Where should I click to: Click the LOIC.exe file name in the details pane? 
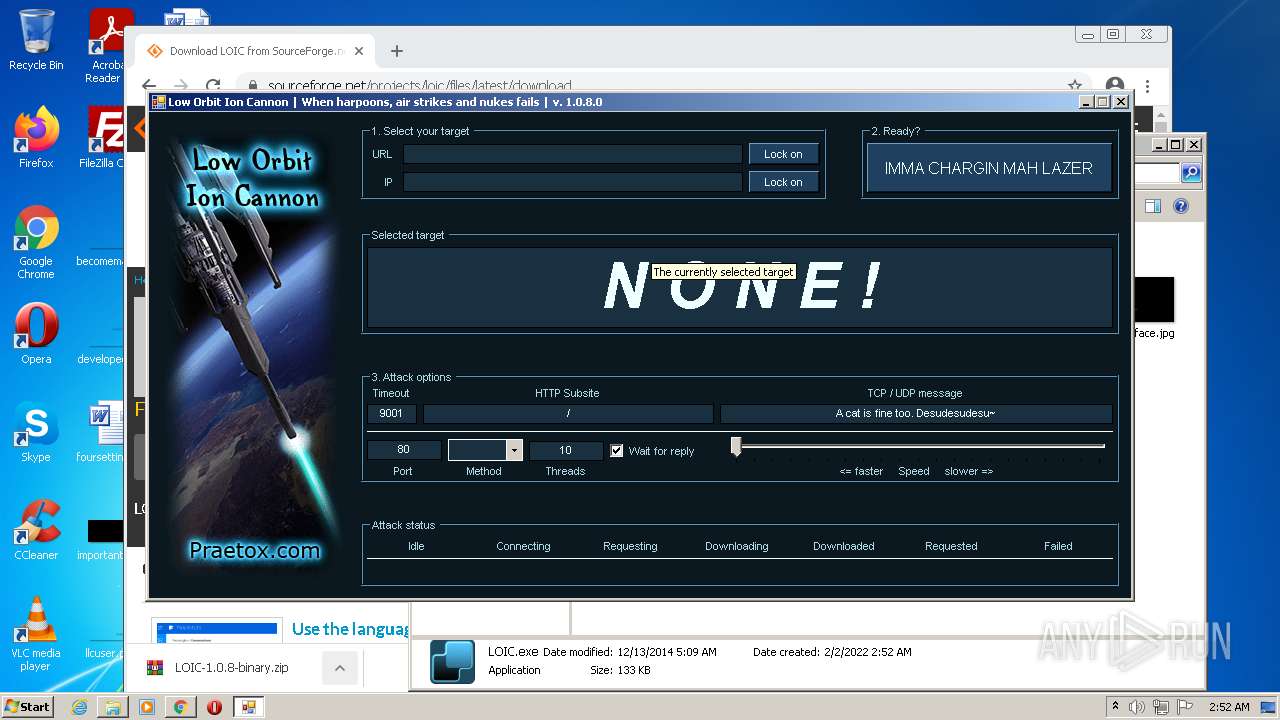click(513, 652)
